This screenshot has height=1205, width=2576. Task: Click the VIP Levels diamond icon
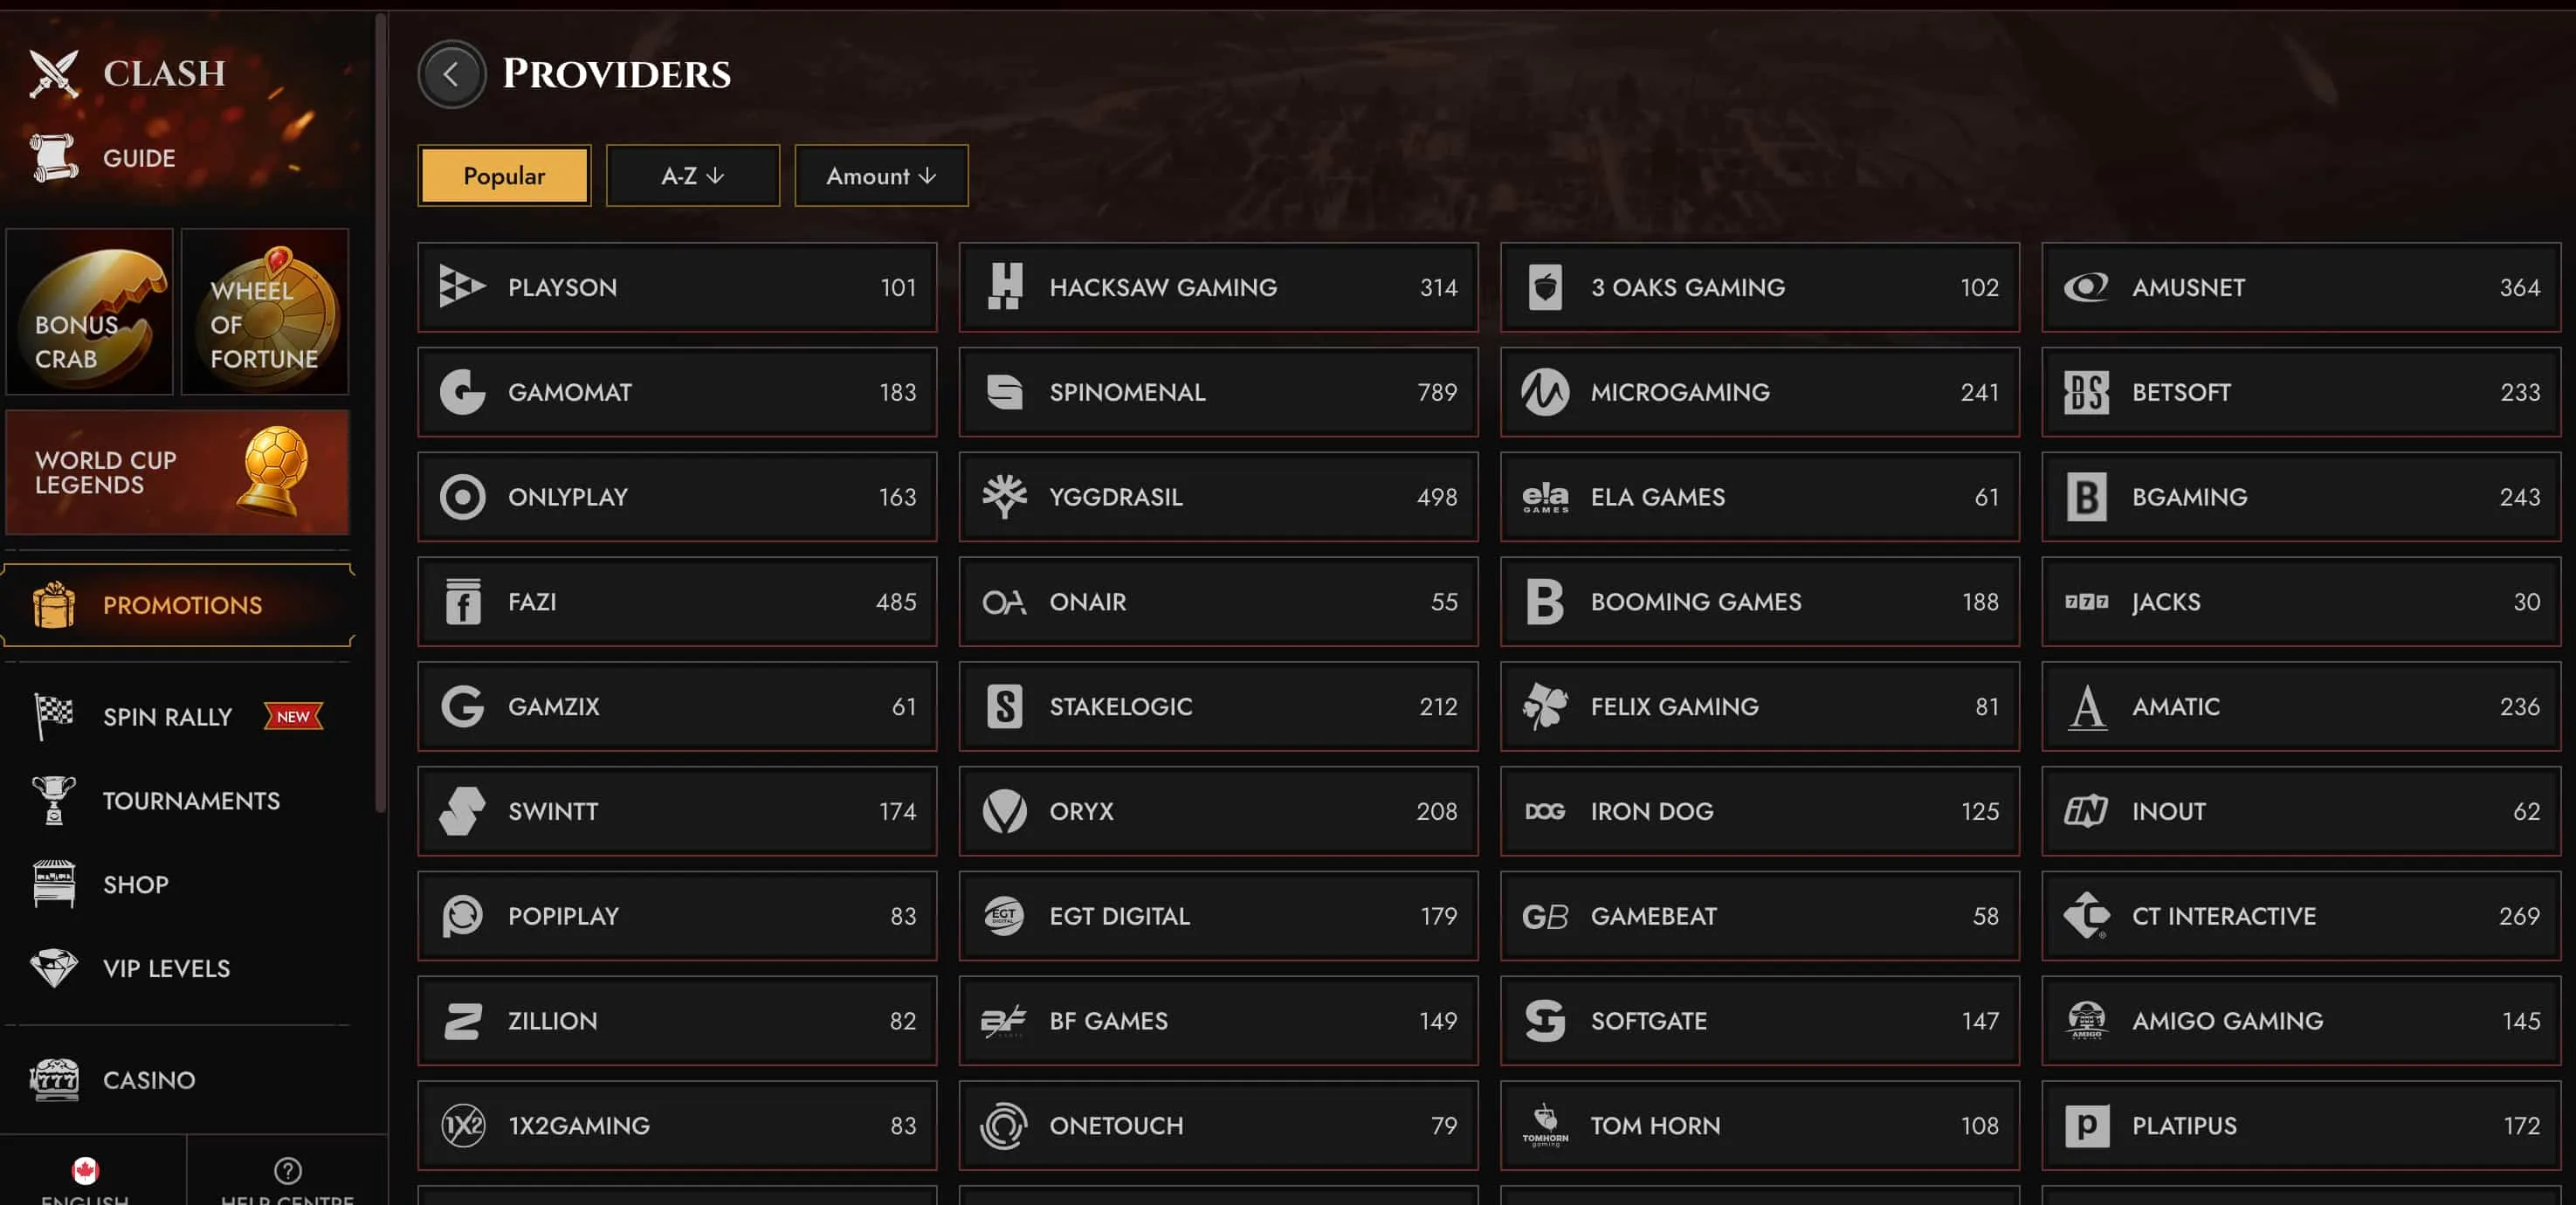tap(54, 968)
